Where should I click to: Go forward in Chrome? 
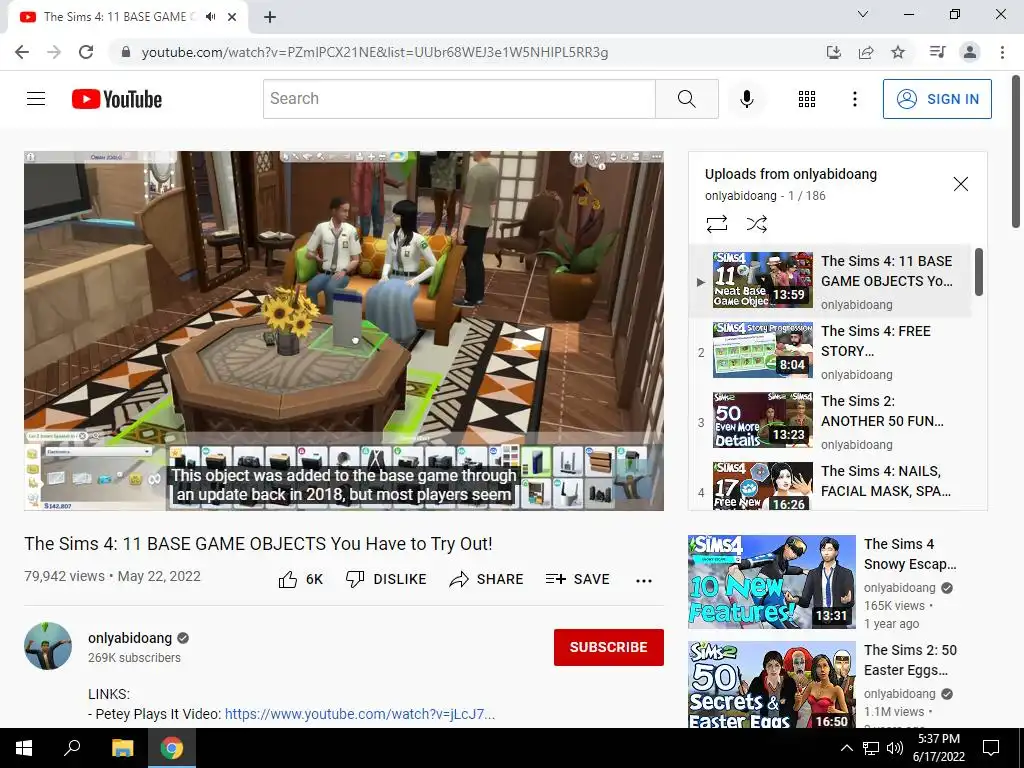(x=54, y=52)
